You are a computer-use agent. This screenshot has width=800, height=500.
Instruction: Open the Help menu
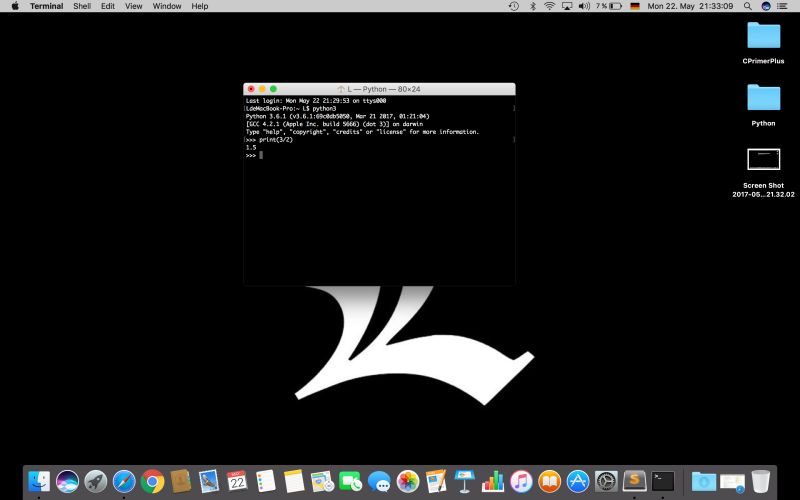coord(199,6)
